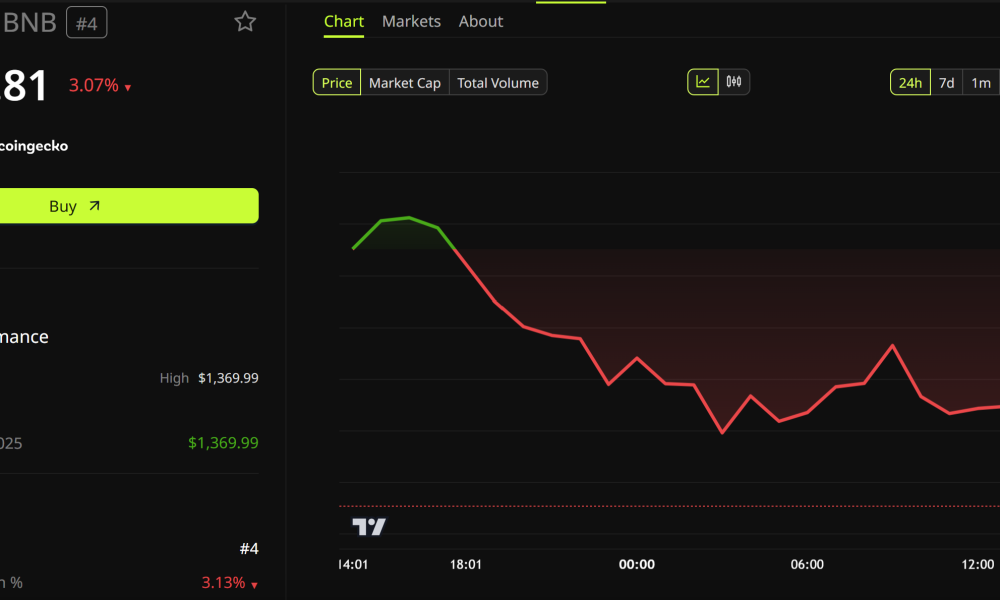This screenshot has height=600, width=1000.
Task: Click the High $1,369.99 value
Action: click(x=228, y=378)
